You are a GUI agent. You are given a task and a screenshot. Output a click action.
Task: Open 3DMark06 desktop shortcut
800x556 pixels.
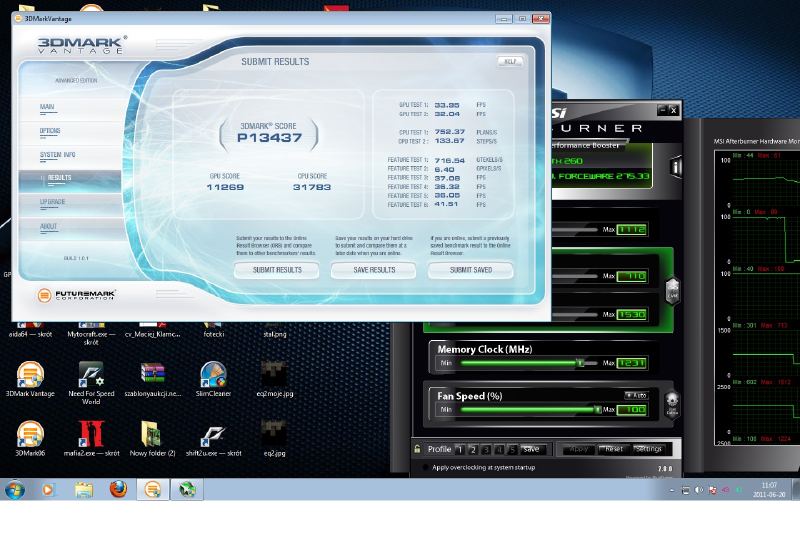(30, 438)
